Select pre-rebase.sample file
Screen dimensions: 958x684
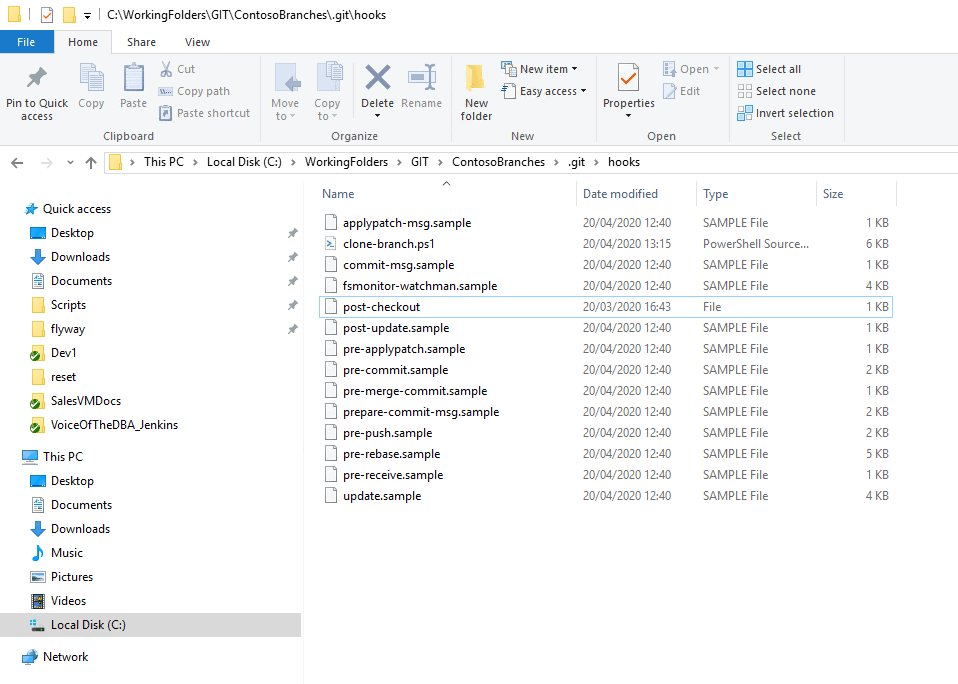click(605, 454)
